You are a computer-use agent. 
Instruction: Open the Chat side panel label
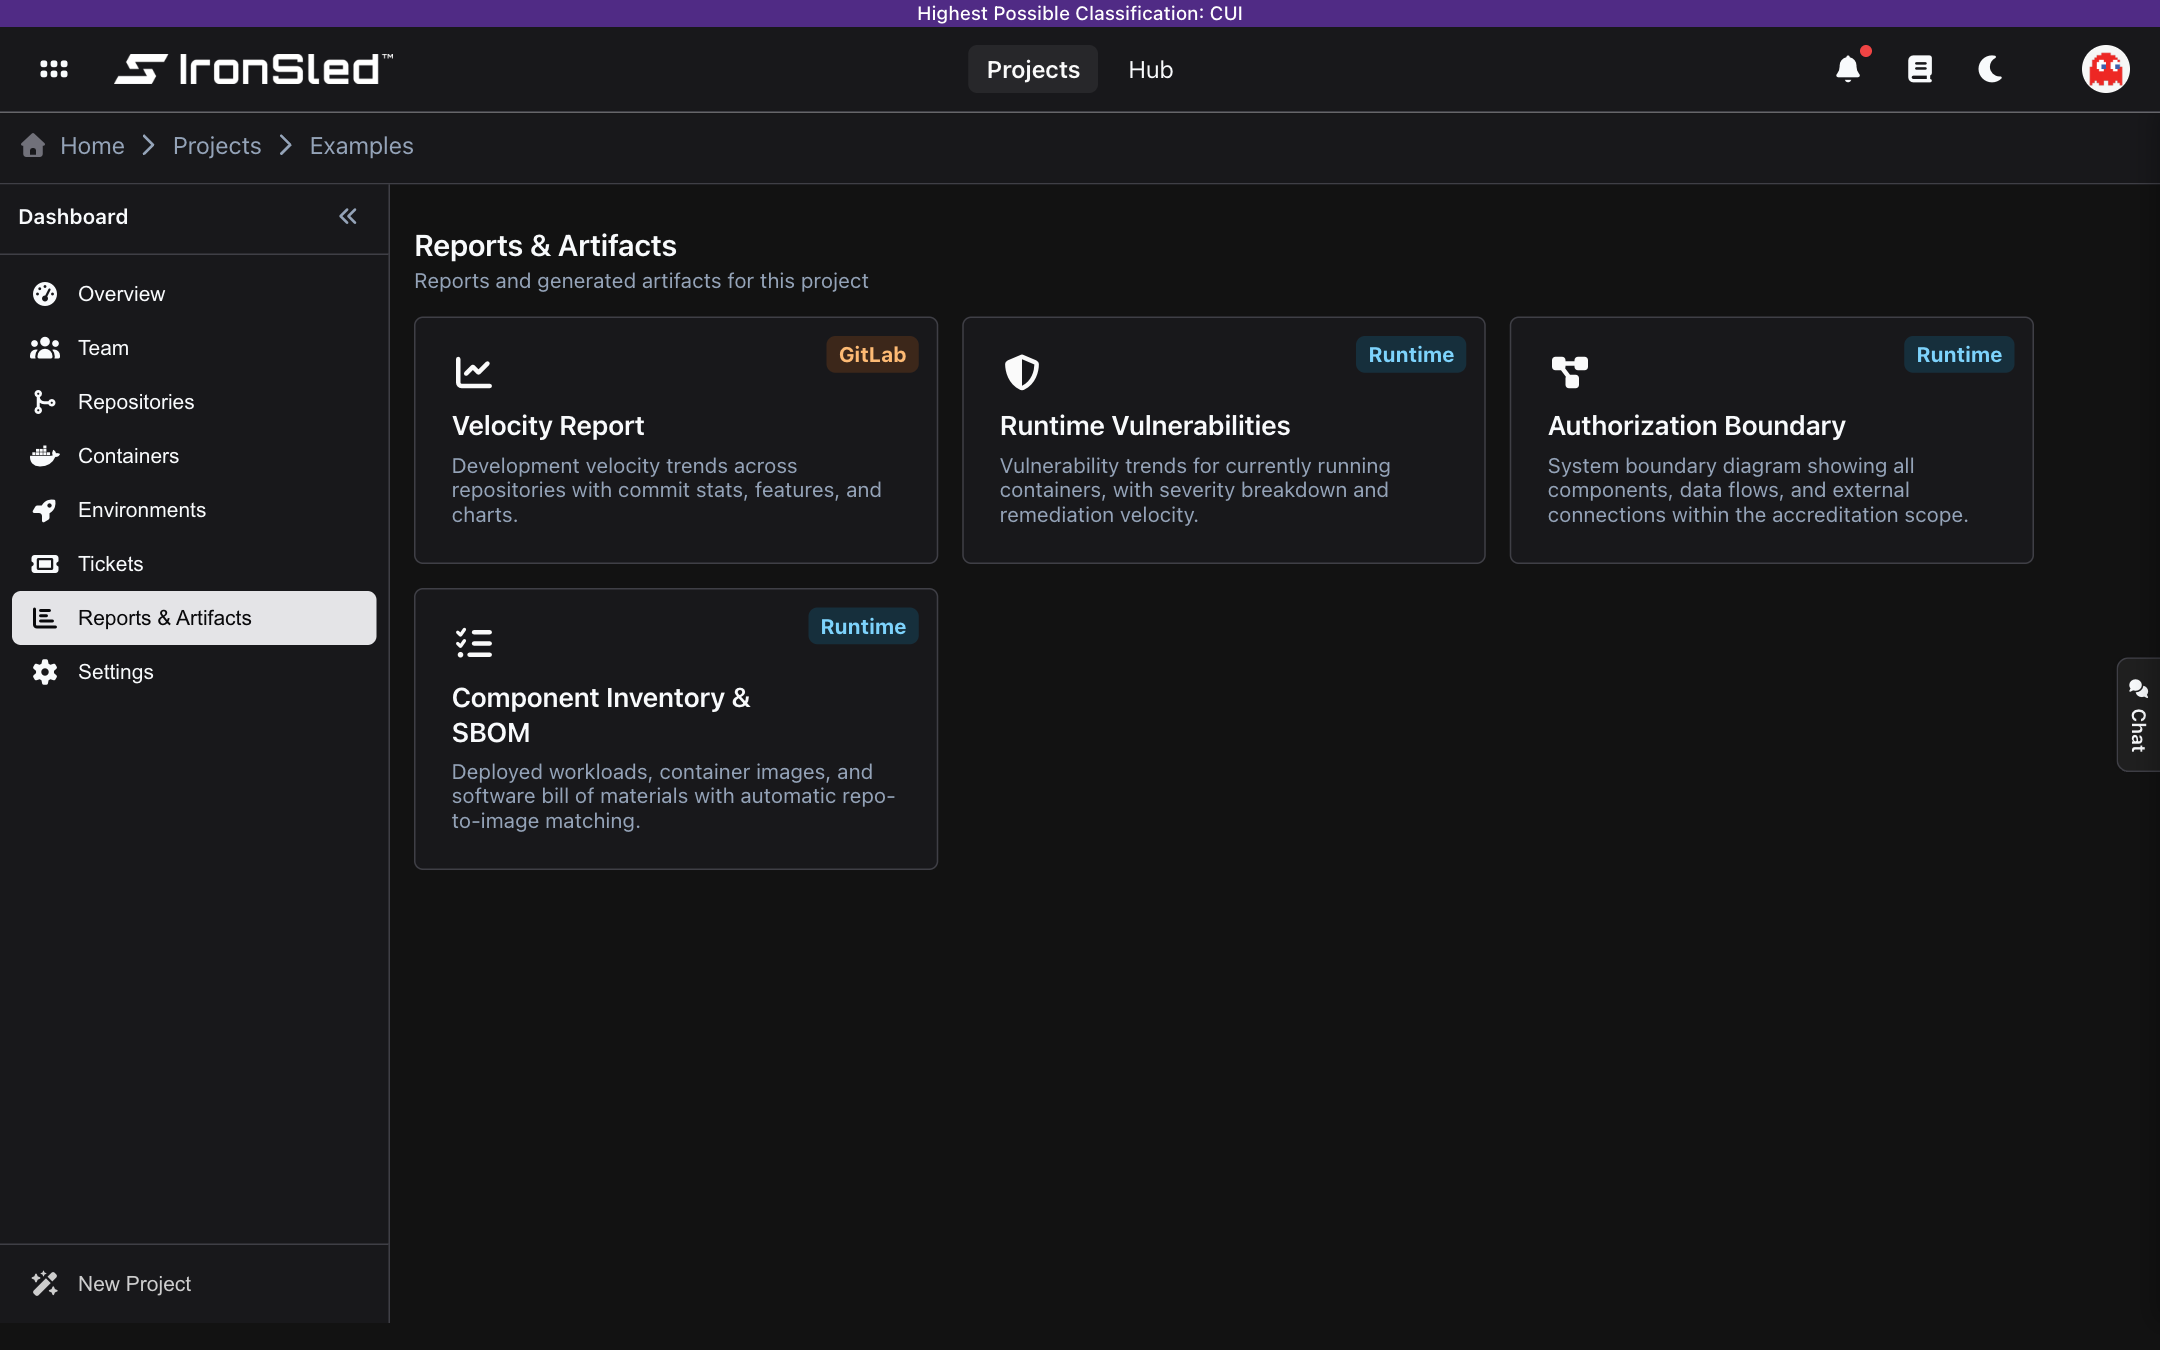tap(2138, 731)
